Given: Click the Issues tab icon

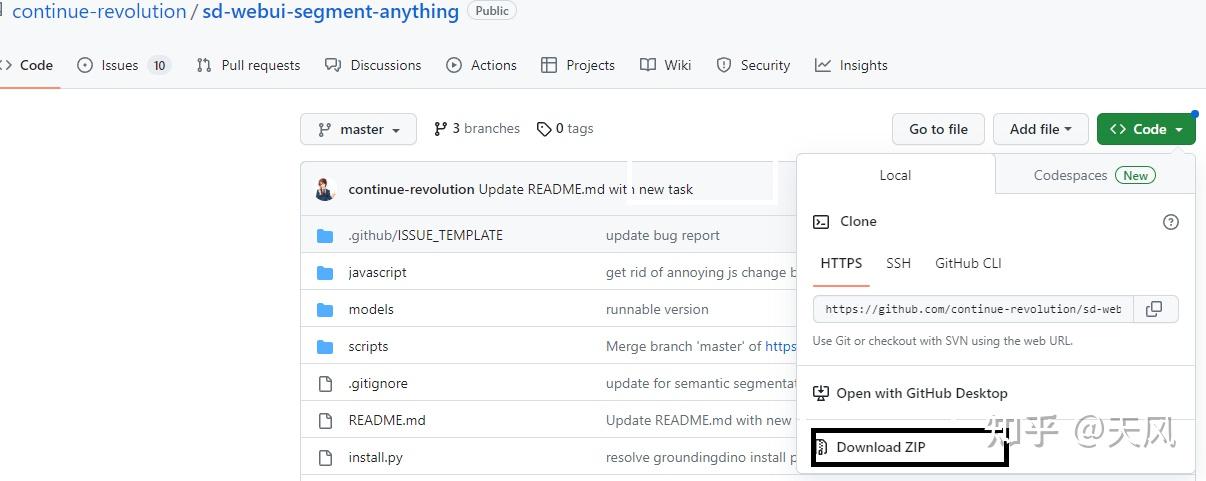Looking at the screenshot, I should coord(85,65).
